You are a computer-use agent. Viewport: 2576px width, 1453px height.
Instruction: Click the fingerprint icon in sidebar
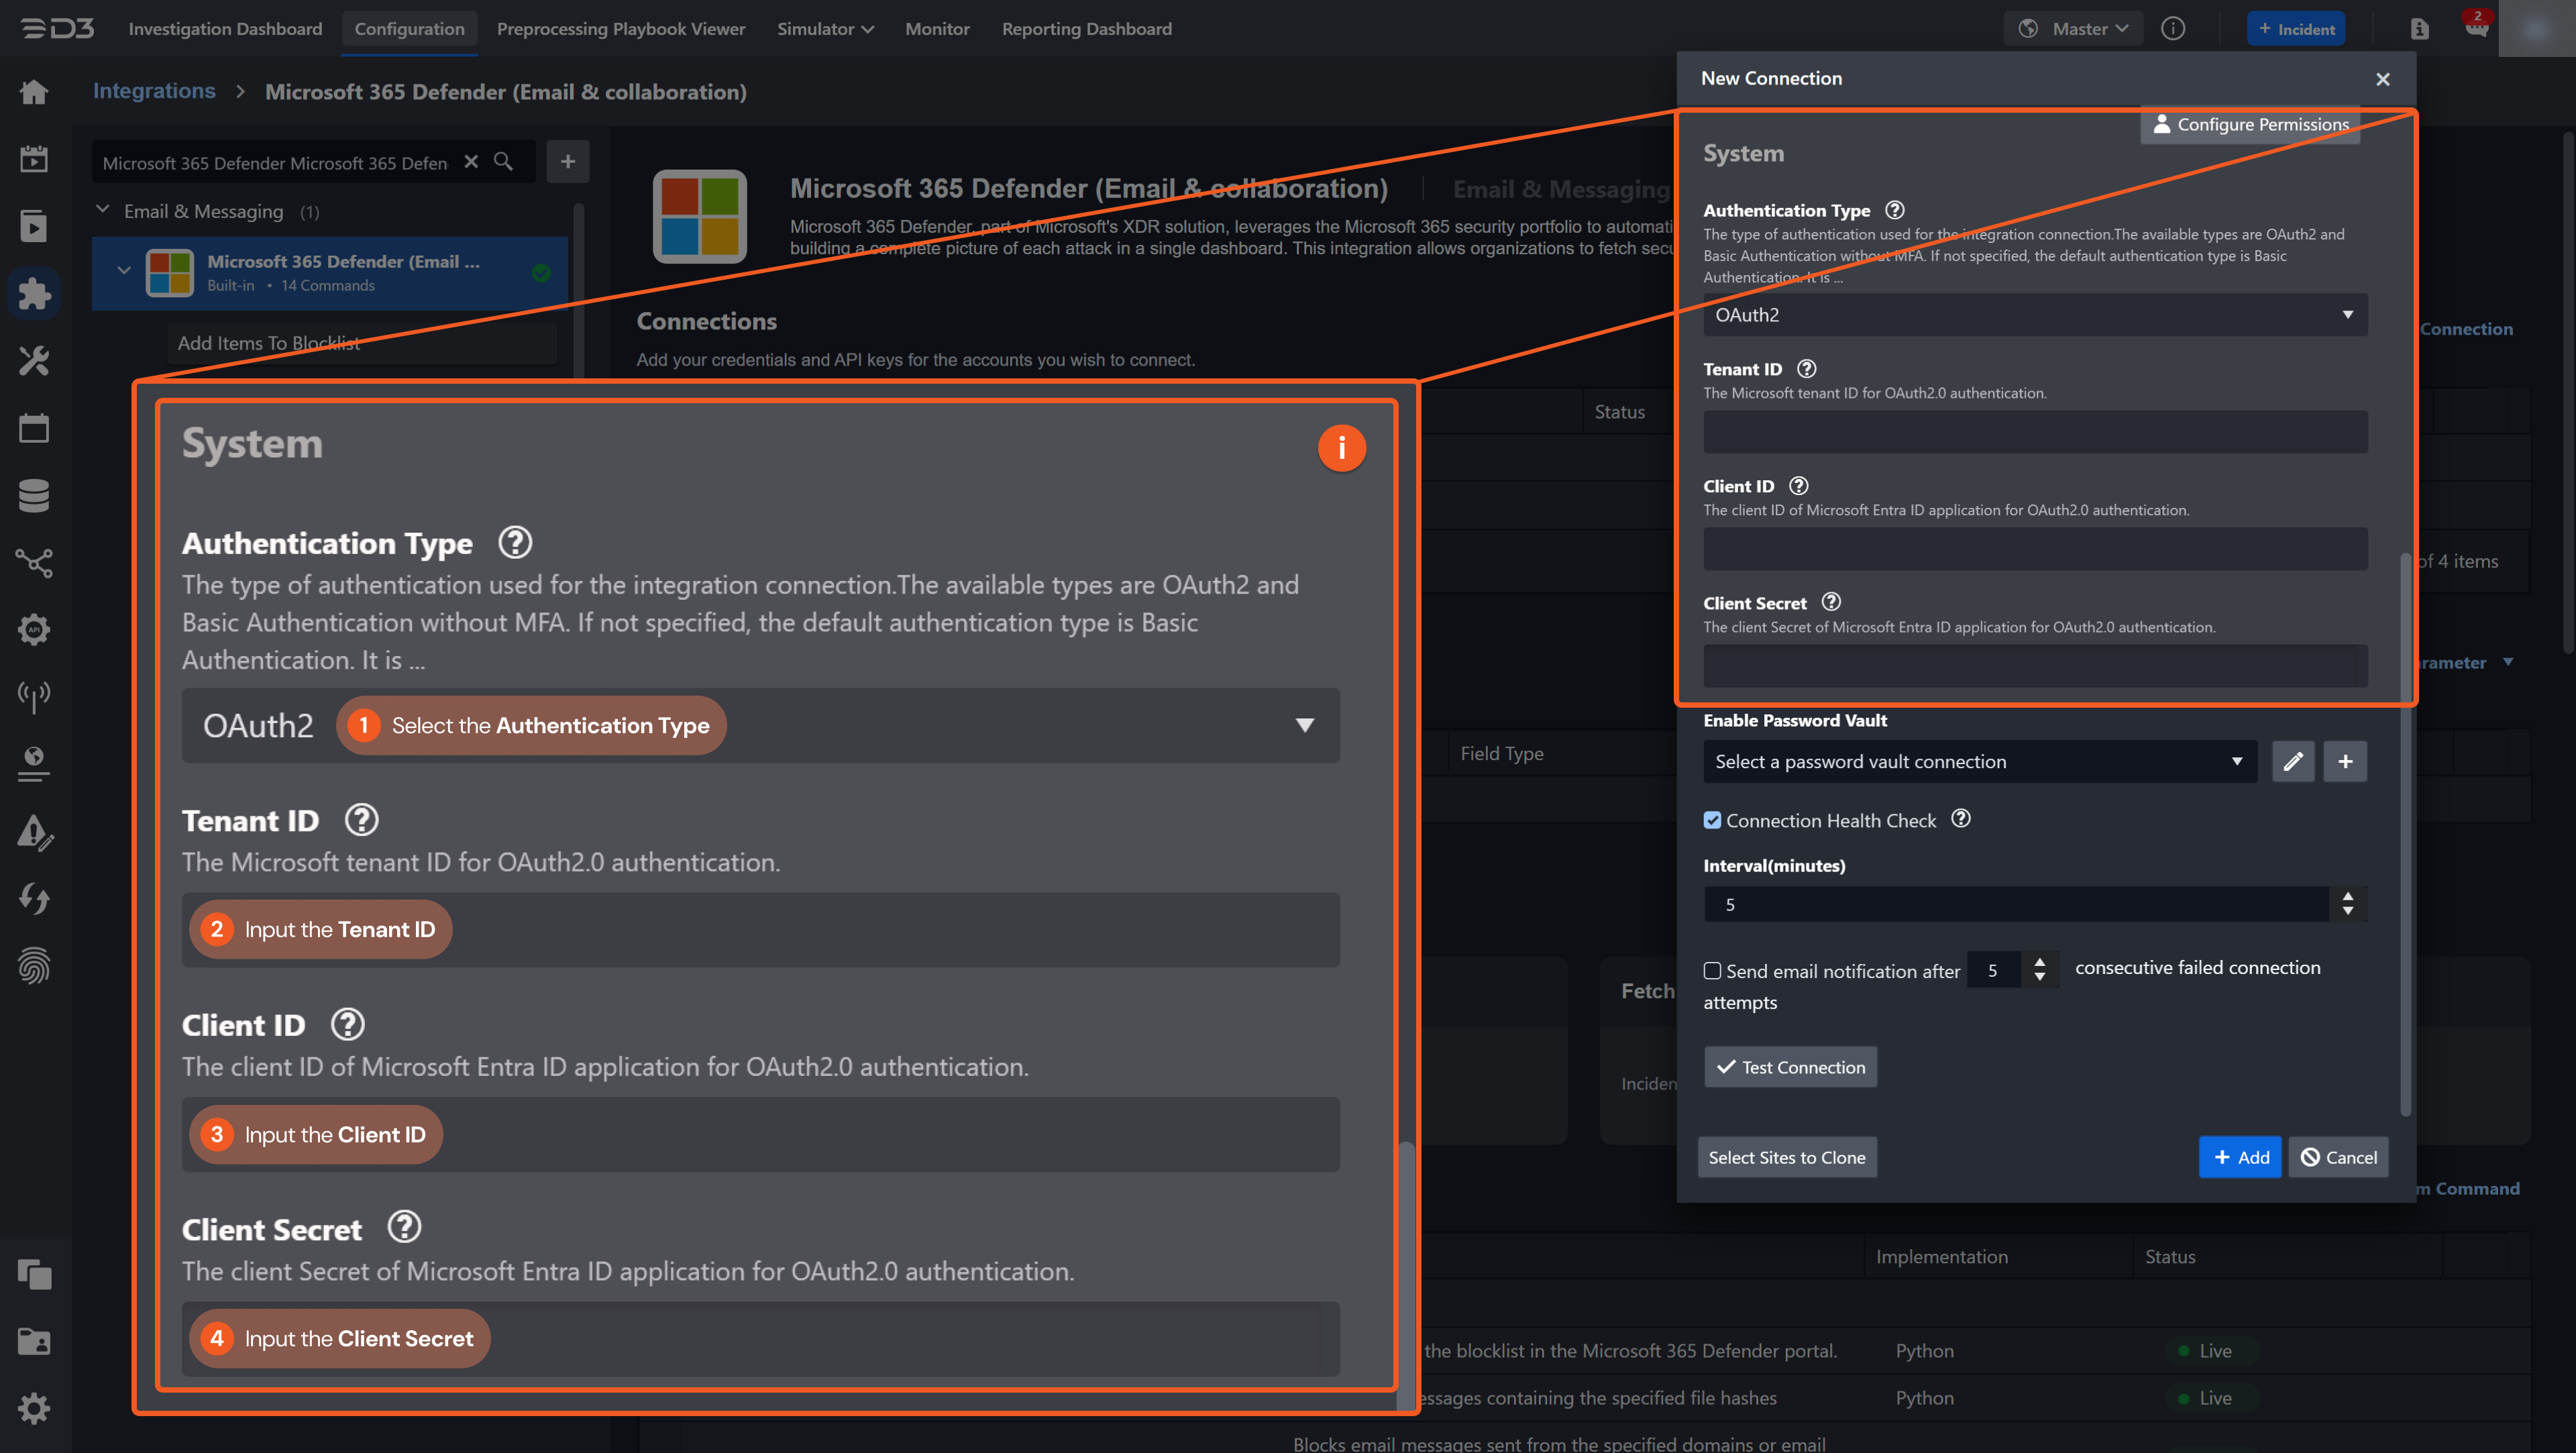pyautogui.click(x=34, y=965)
